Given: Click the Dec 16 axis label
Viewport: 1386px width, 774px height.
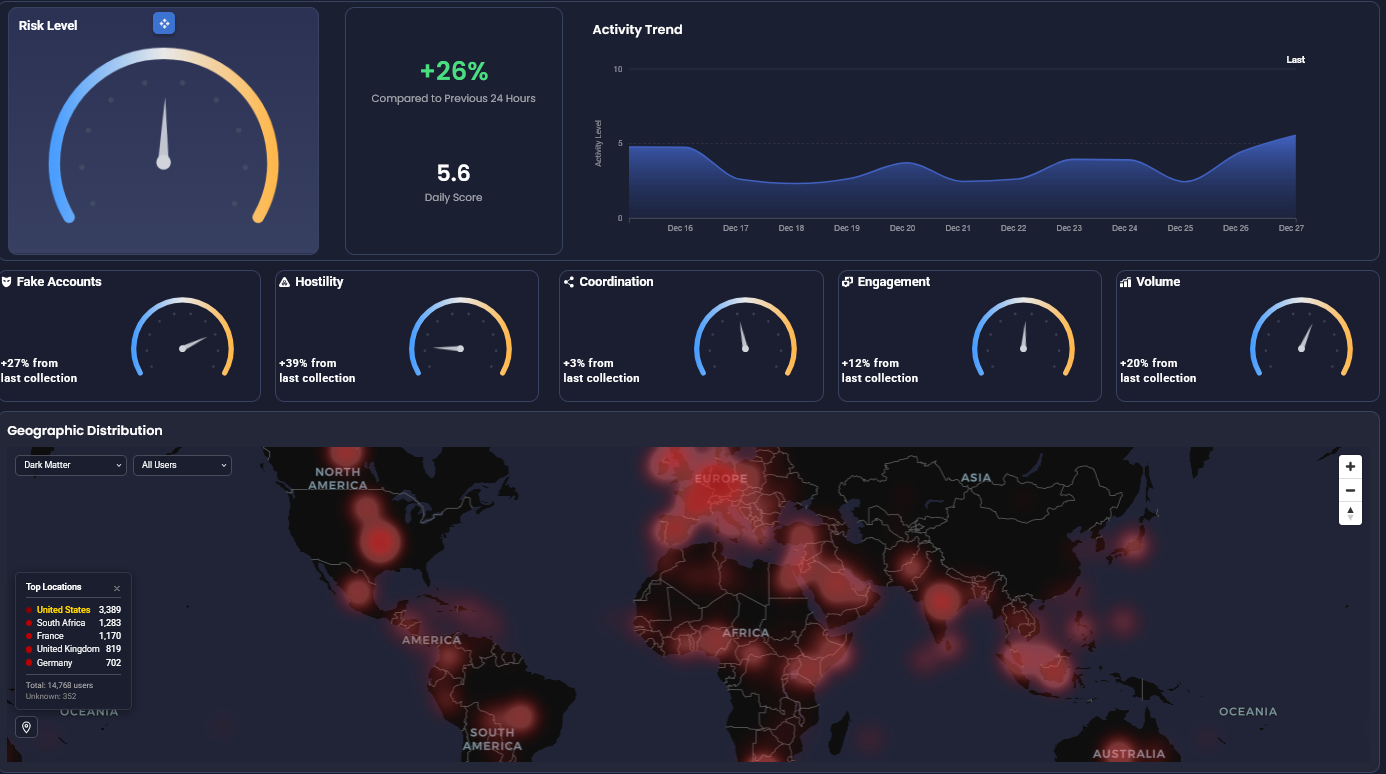Looking at the screenshot, I should pyautogui.click(x=680, y=229).
